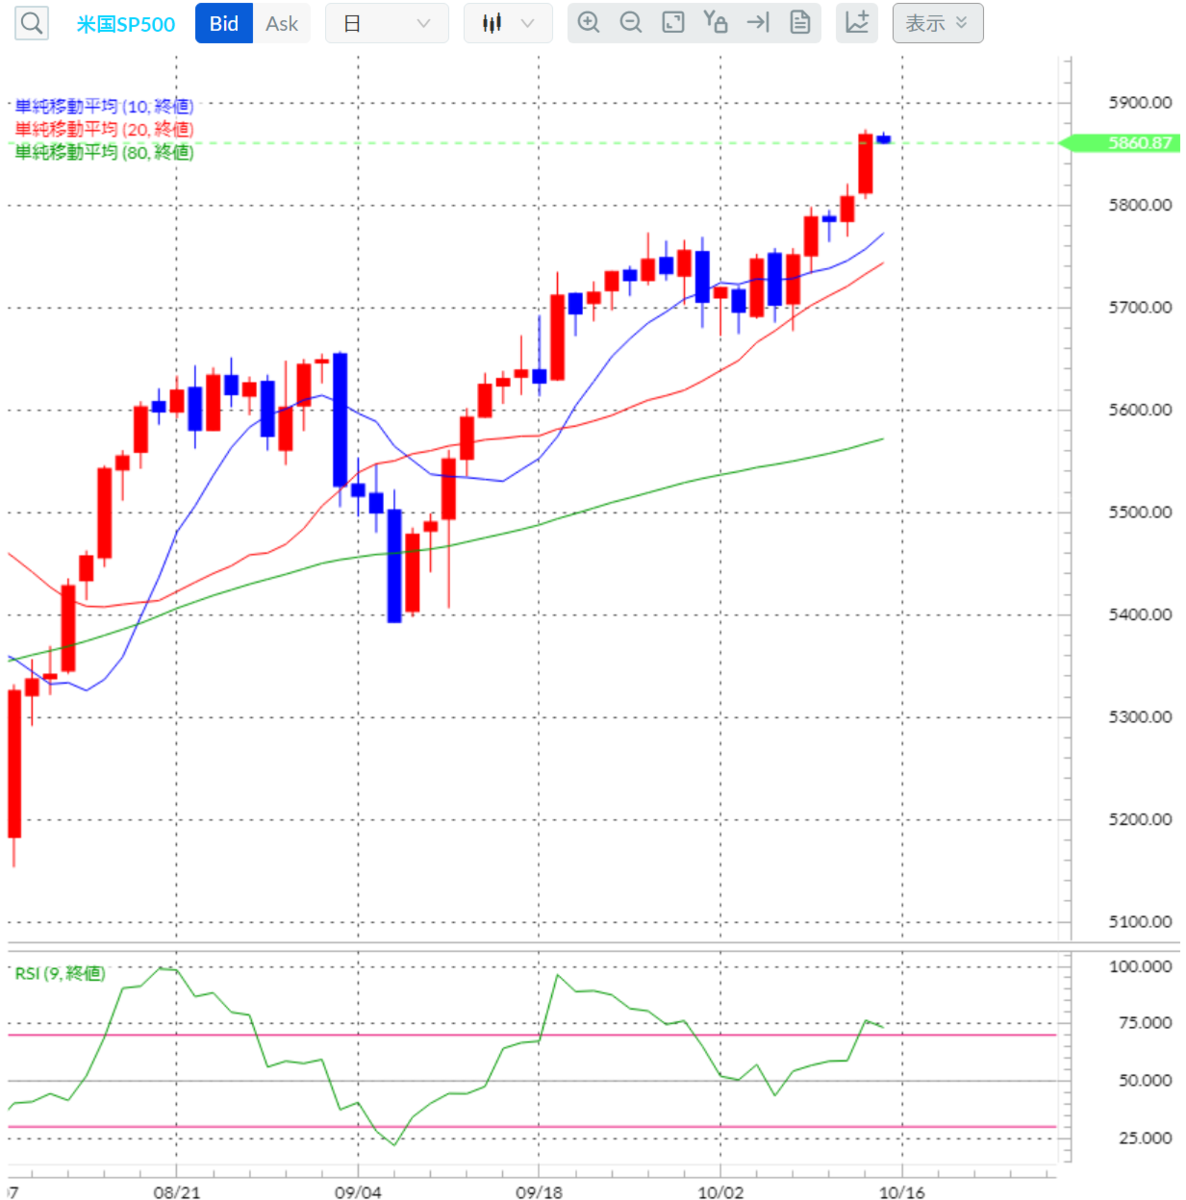Zoom in the chart
The image size is (1186, 1200).
click(589, 22)
